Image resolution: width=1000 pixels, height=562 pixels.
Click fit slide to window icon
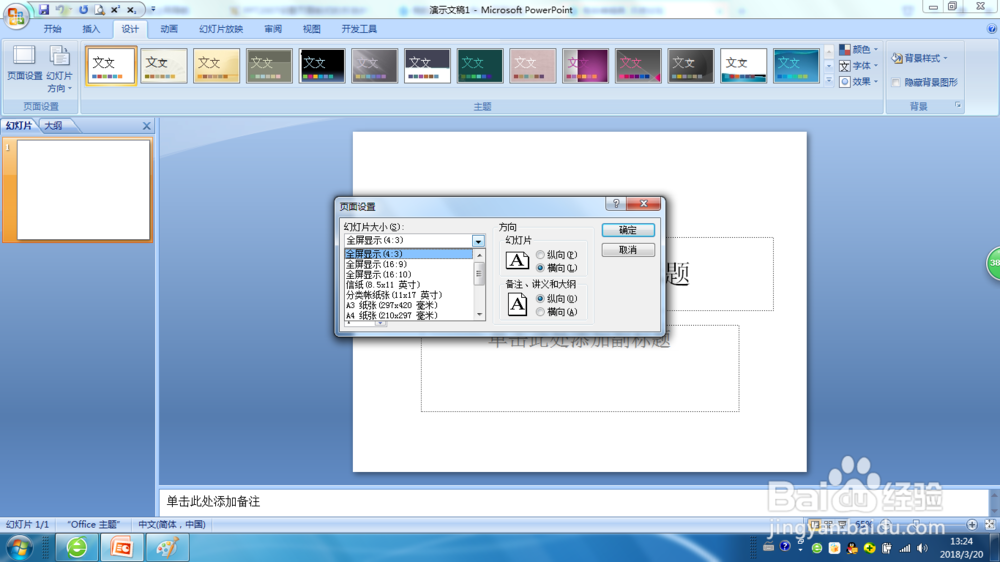point(990,524)
